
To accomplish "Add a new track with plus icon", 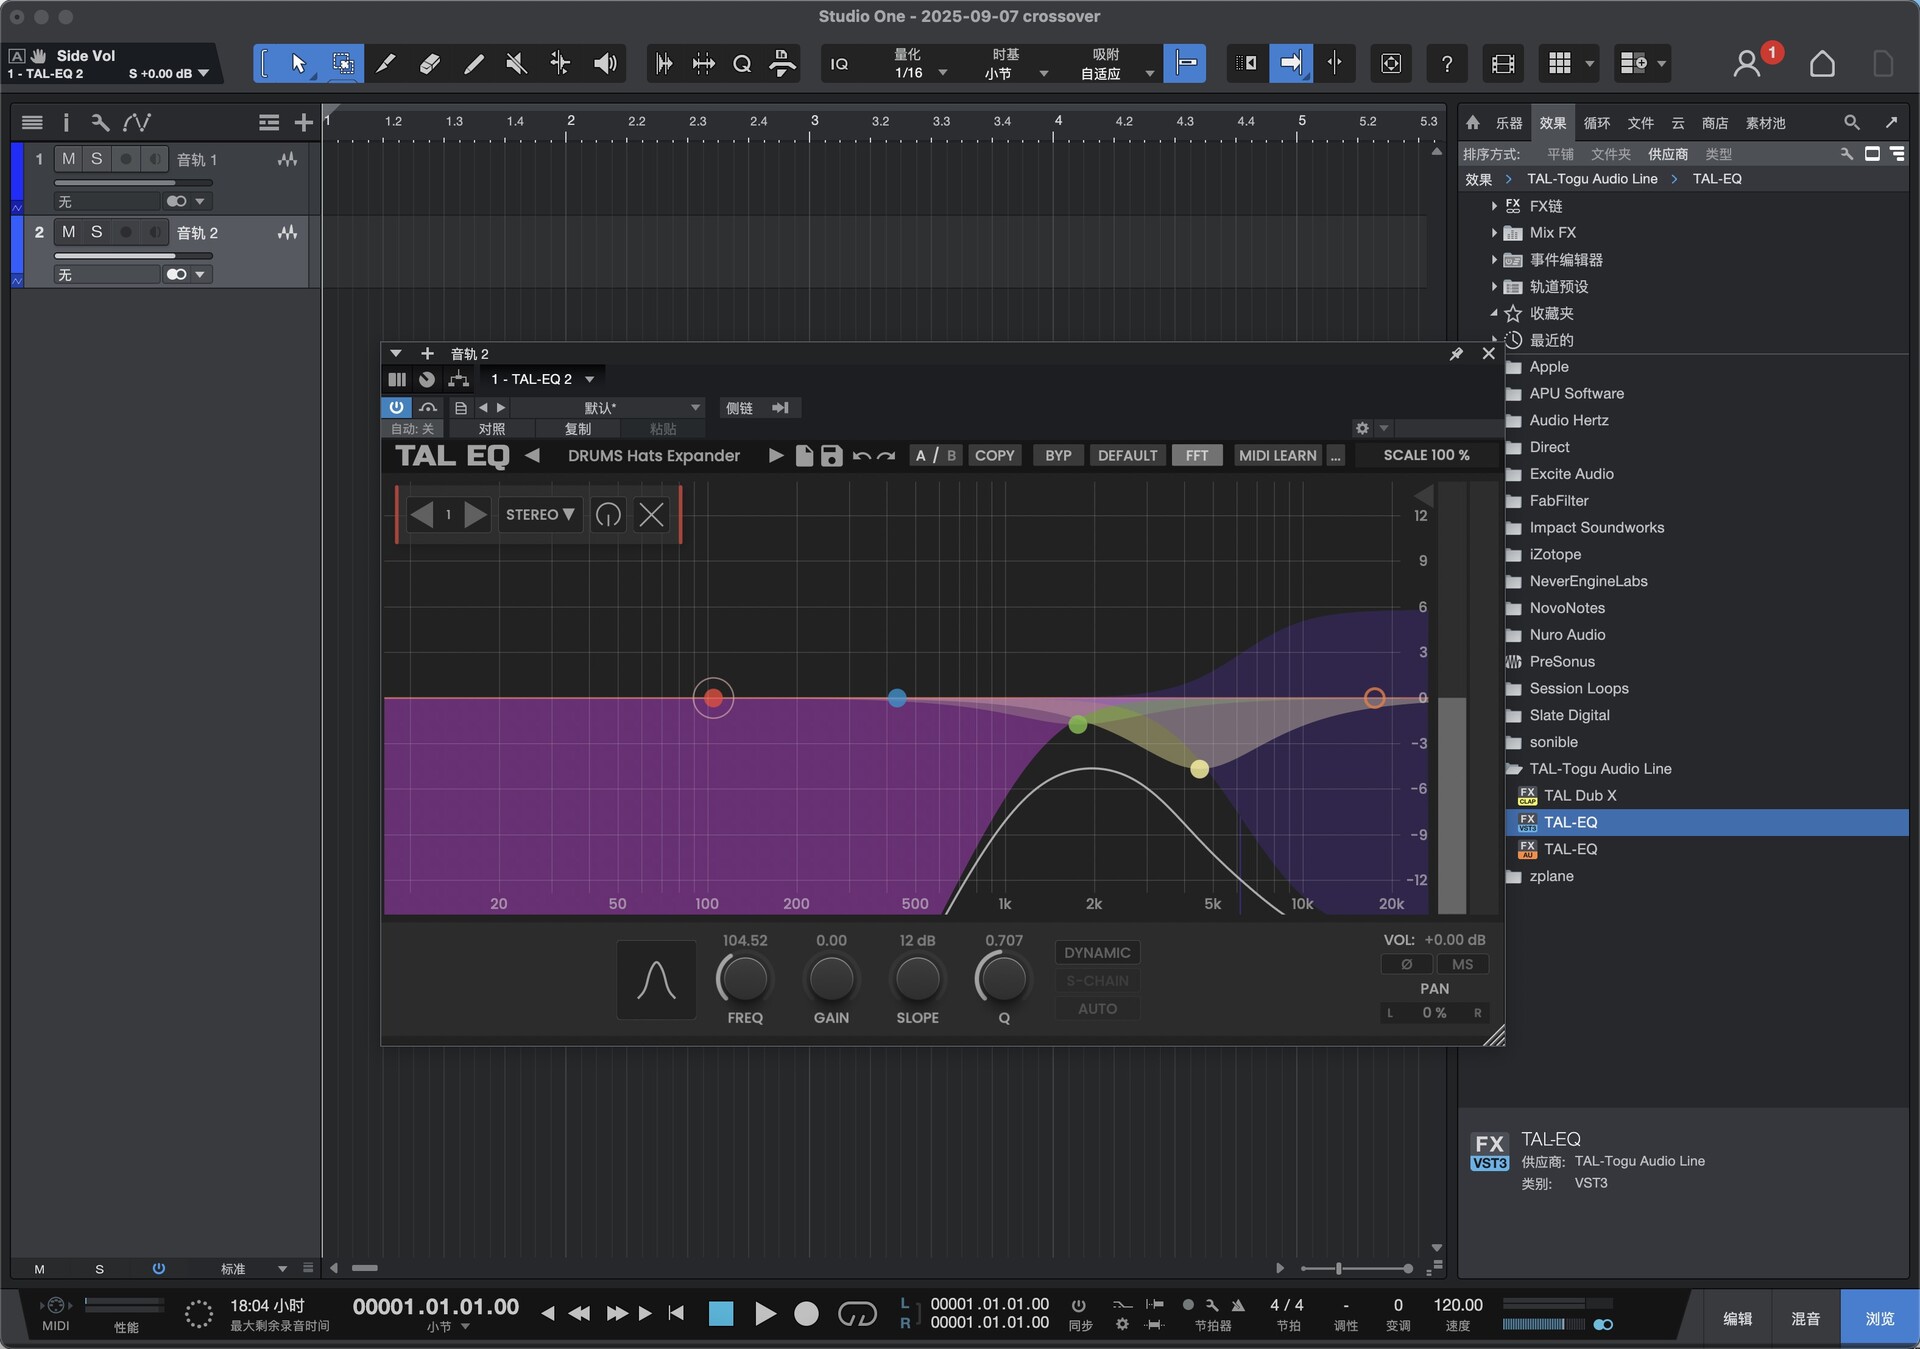I will [x=304, y=122].
